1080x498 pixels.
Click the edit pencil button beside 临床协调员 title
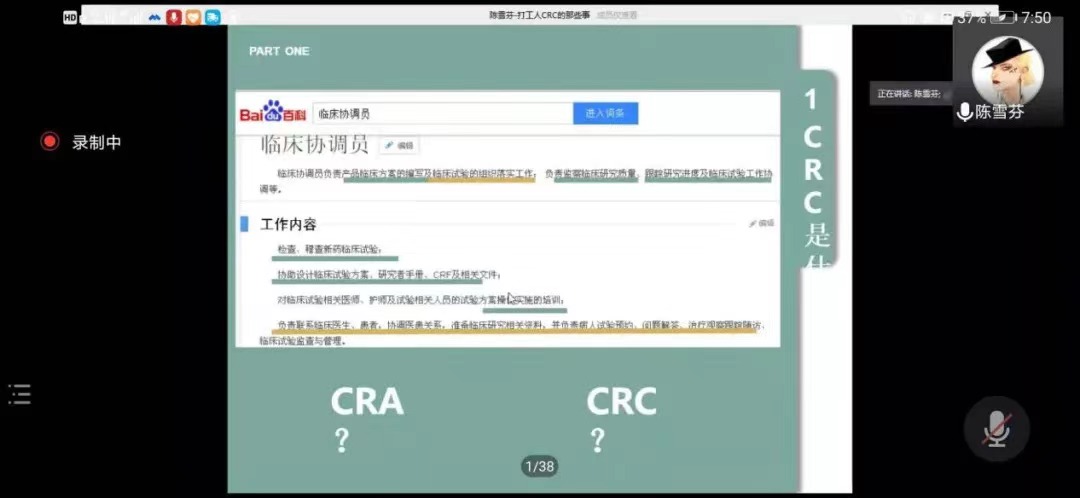click(399, 145)
